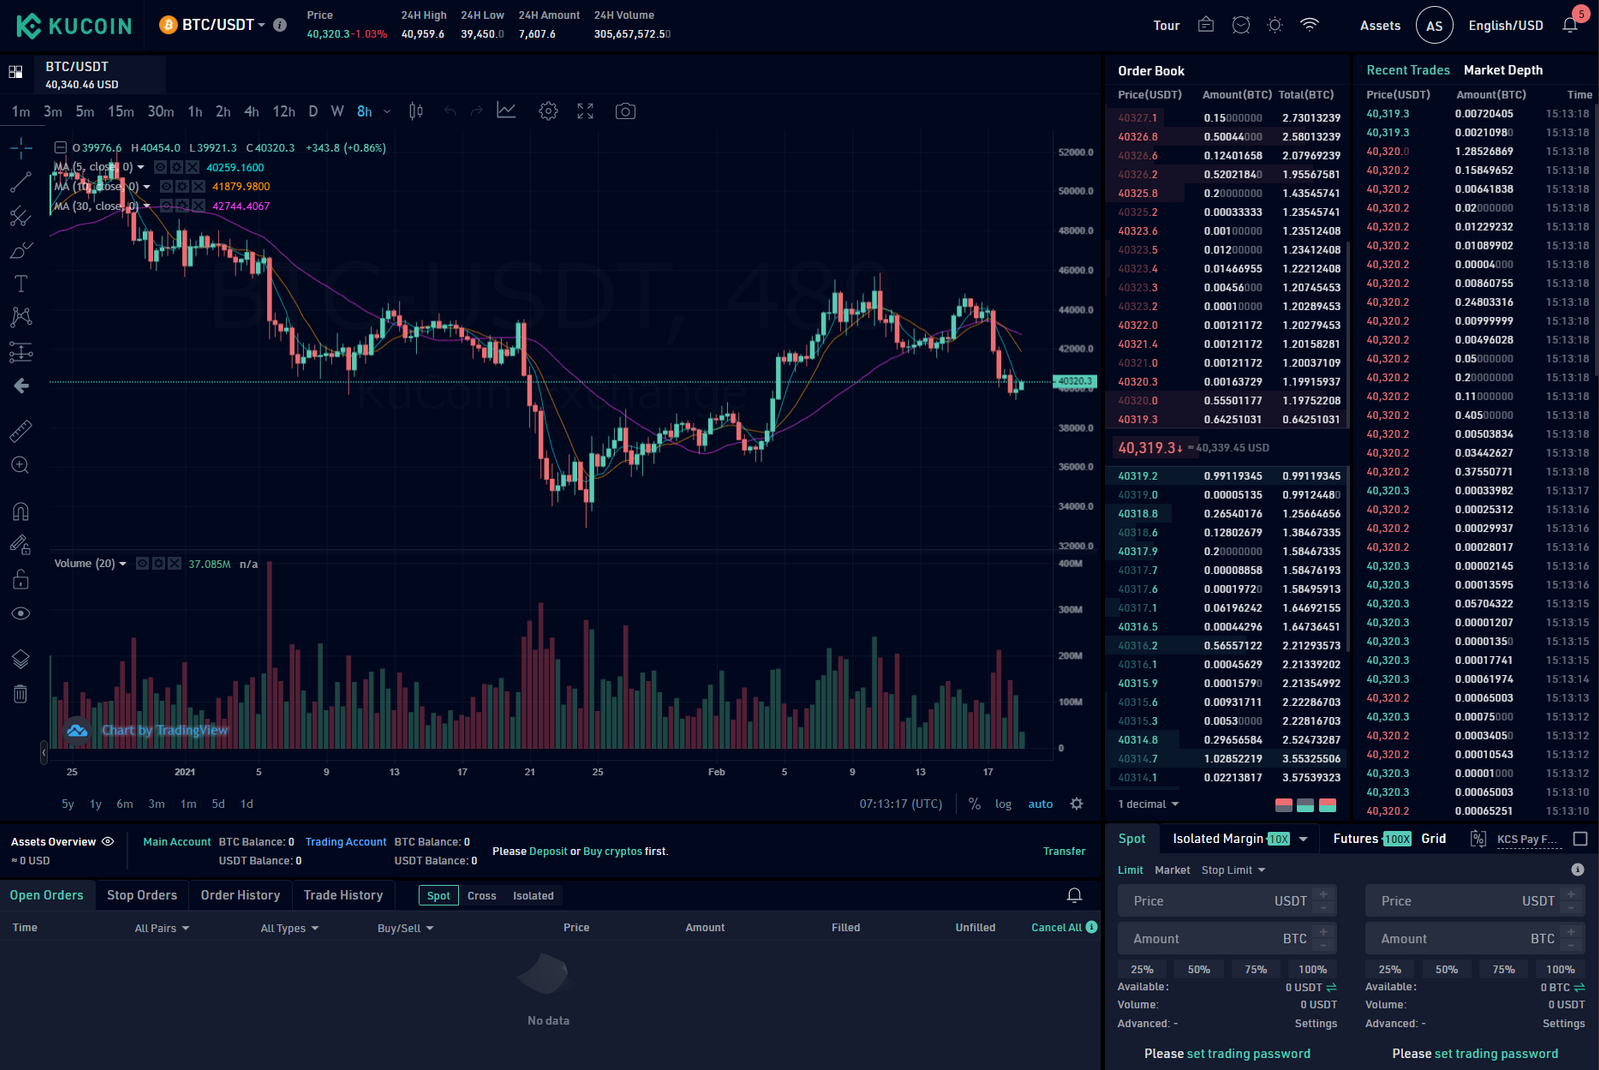Hide all drawings with eye icon
Image resolution: width=1599 pixels, height=1070 pixels.
[x=21, y=614]
